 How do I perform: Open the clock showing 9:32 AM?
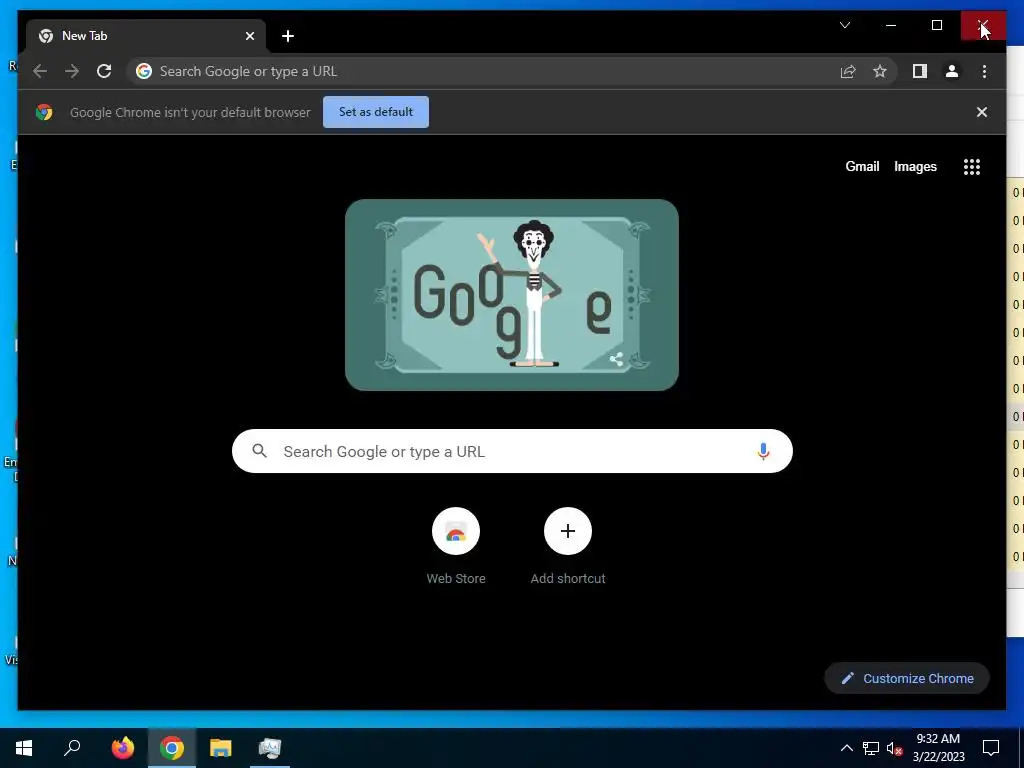pyautogui.click(x=938, y=748)
